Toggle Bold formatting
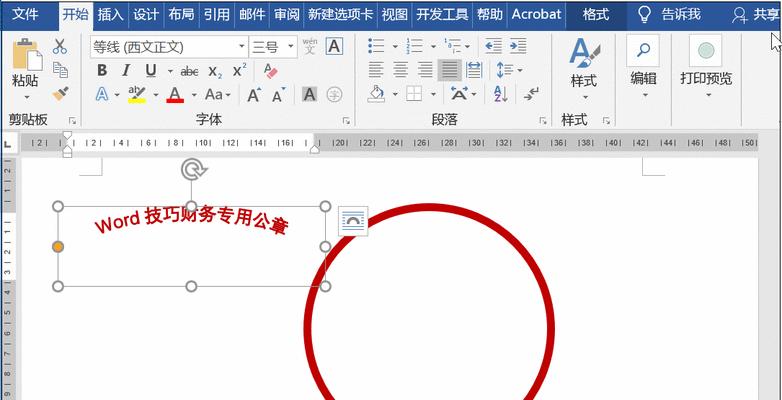The image size is (782, 400). tap(102, 71)
